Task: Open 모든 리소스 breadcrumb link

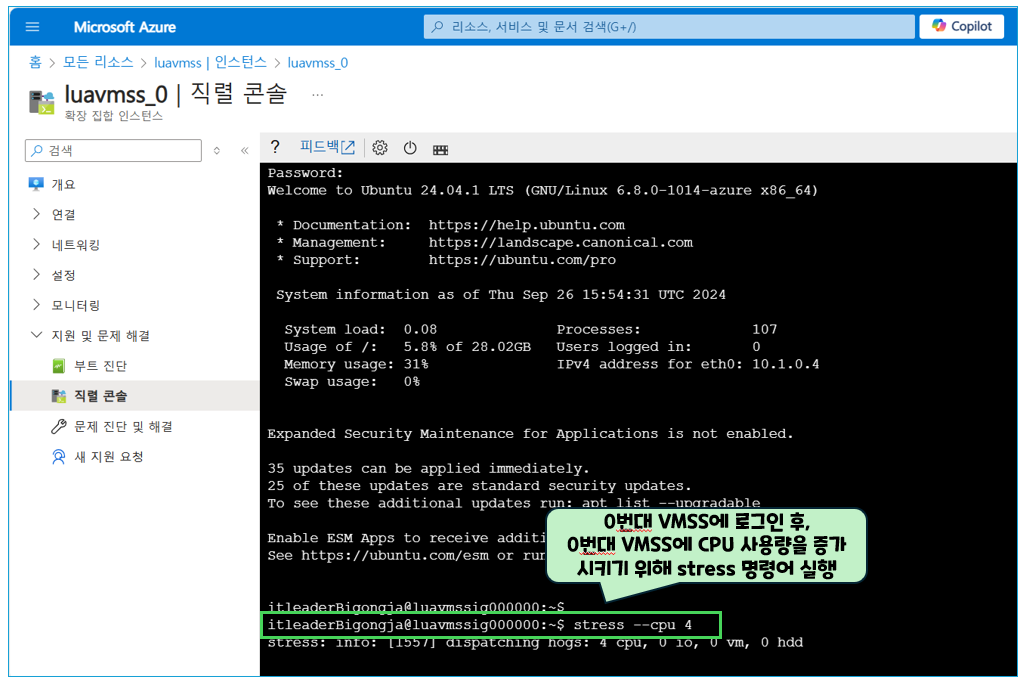Action: (x=98, y=62)
